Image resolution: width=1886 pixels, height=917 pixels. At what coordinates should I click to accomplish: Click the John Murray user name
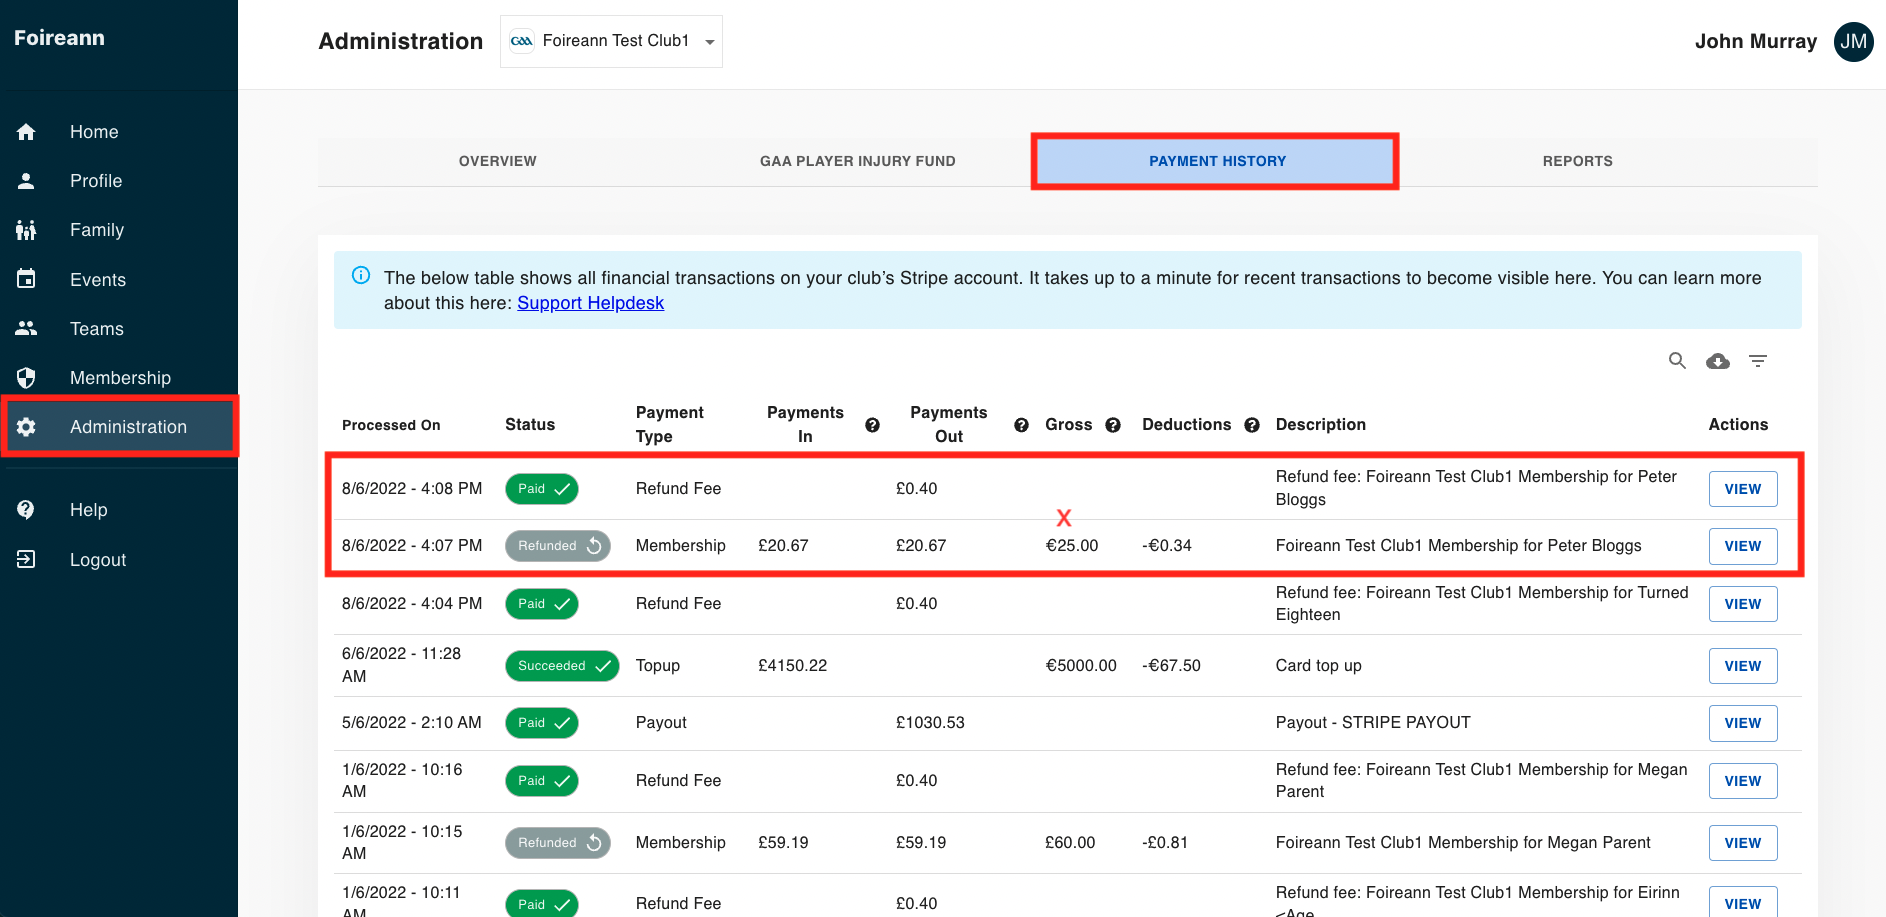1755,41
